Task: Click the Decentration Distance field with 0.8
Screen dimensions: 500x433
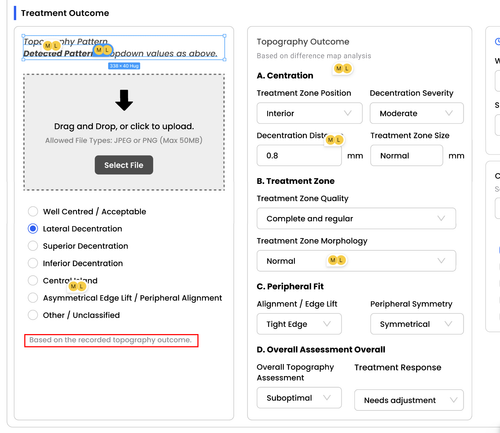Action: pos(299,155)
